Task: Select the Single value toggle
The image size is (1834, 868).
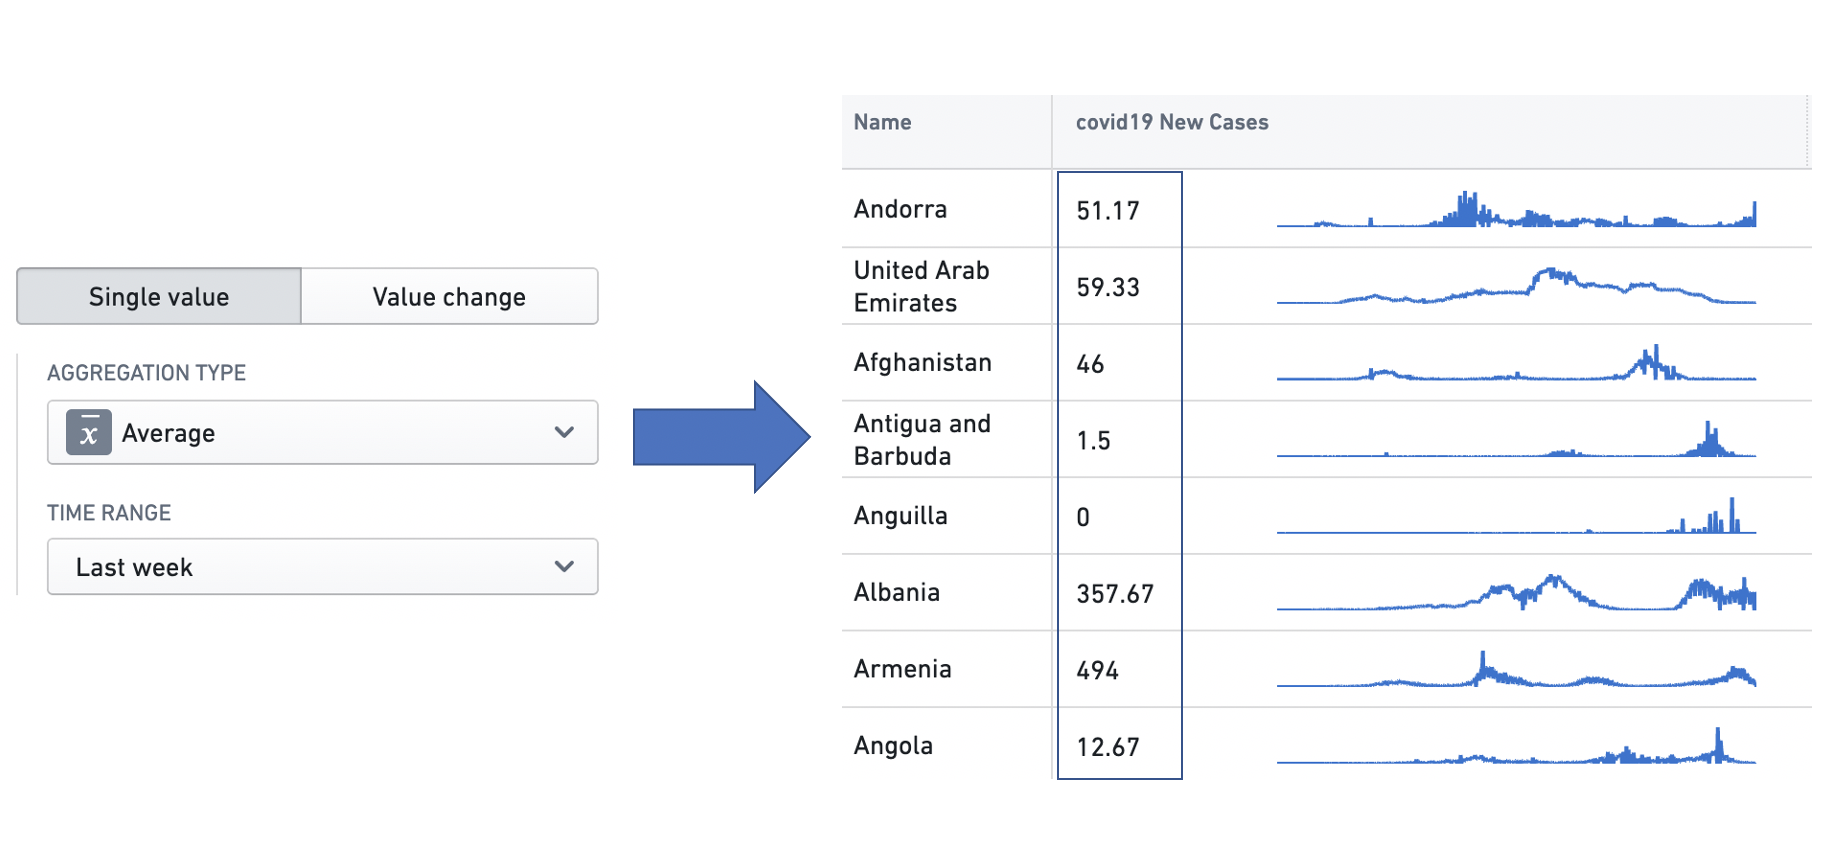Action: [x=159, y=296]
